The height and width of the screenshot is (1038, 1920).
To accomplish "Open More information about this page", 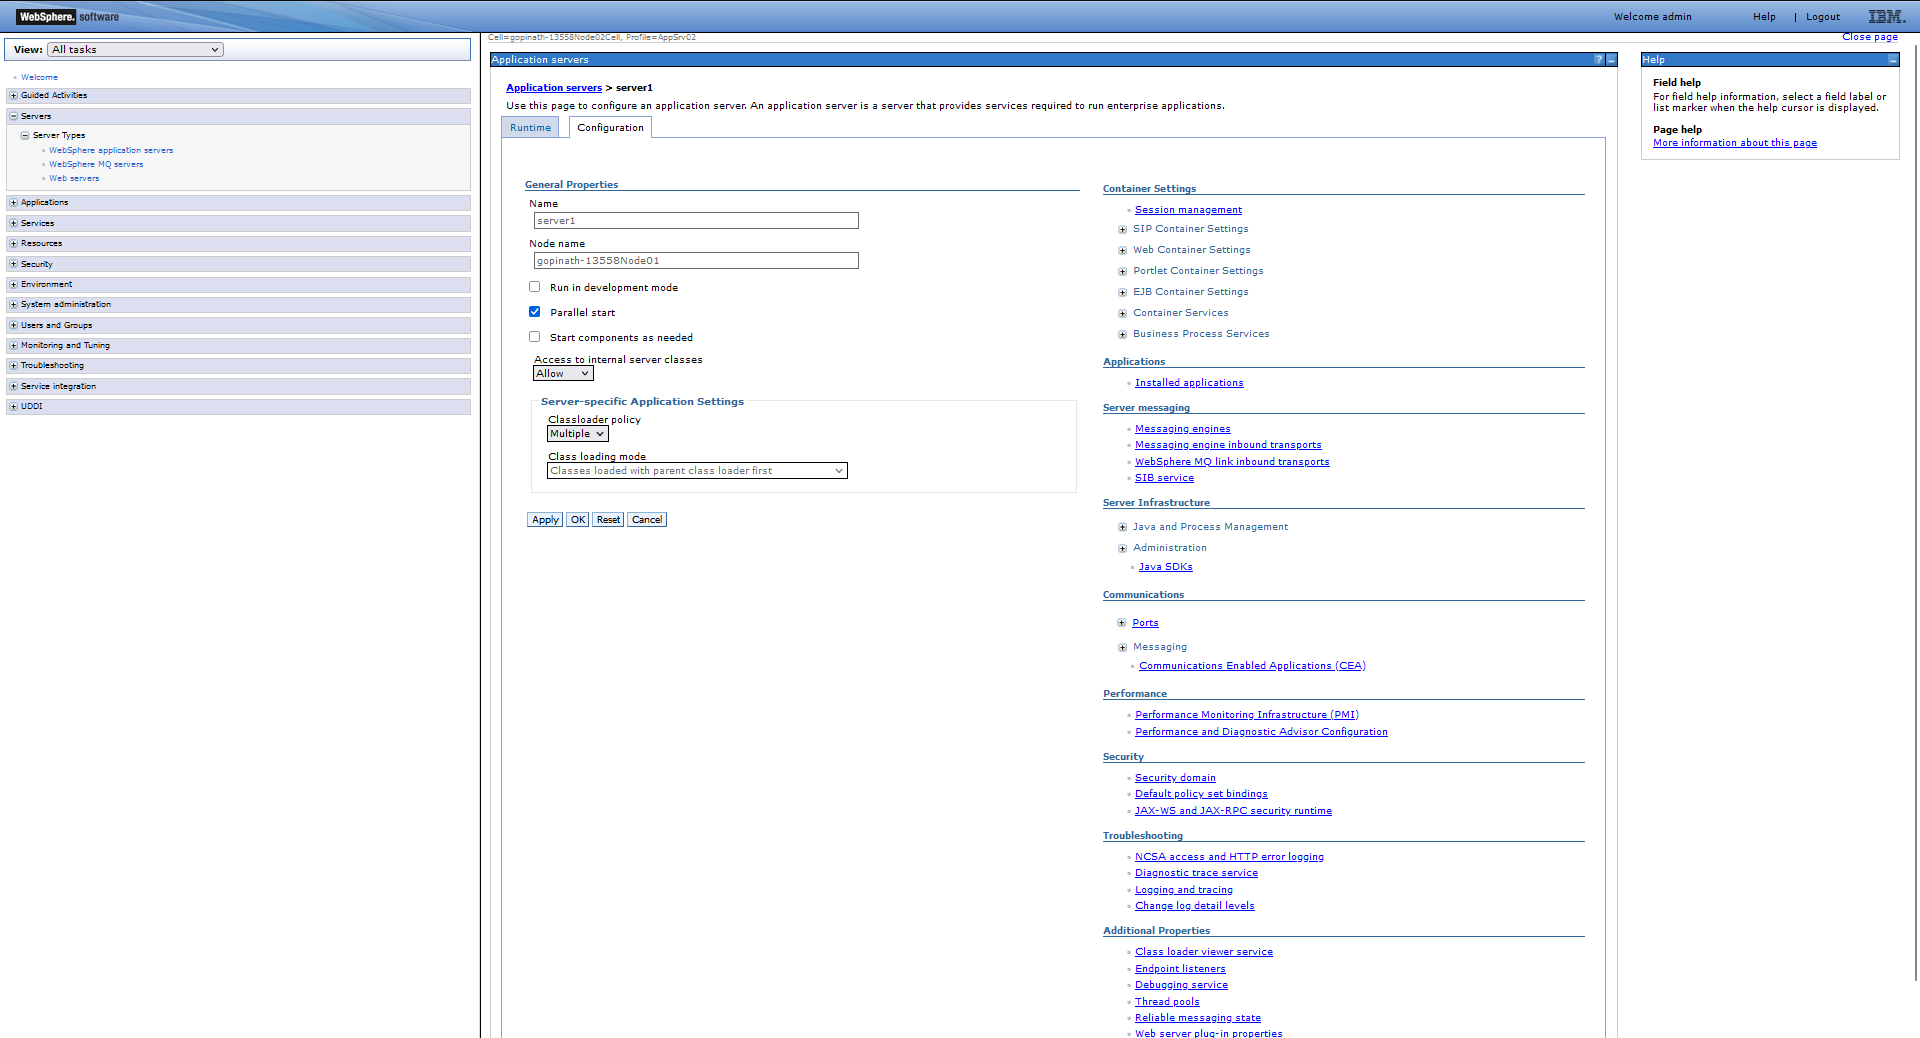I will point(1734,143).
